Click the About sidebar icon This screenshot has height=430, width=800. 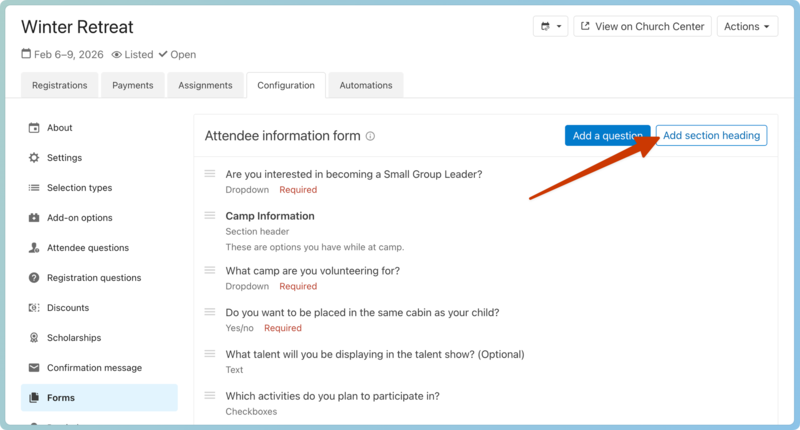34,128
